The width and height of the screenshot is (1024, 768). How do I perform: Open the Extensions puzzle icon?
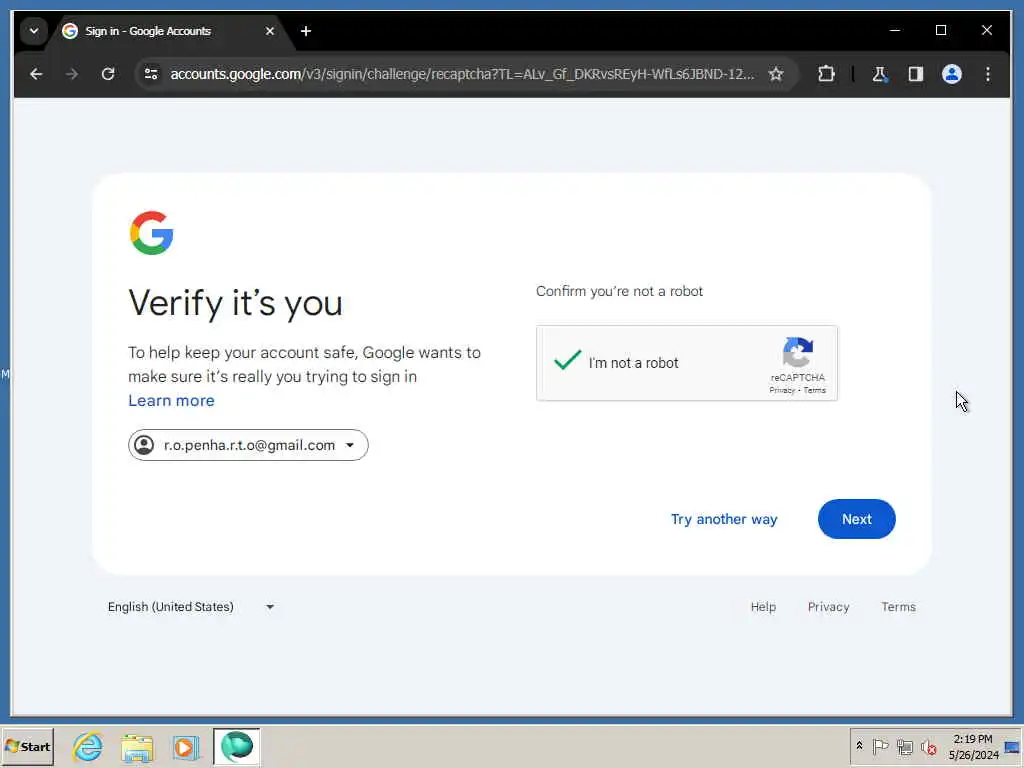pos(826,74)
